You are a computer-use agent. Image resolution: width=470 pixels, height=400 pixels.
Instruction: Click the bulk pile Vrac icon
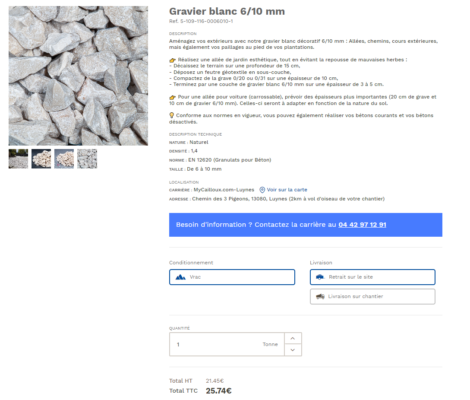point(180,277)
